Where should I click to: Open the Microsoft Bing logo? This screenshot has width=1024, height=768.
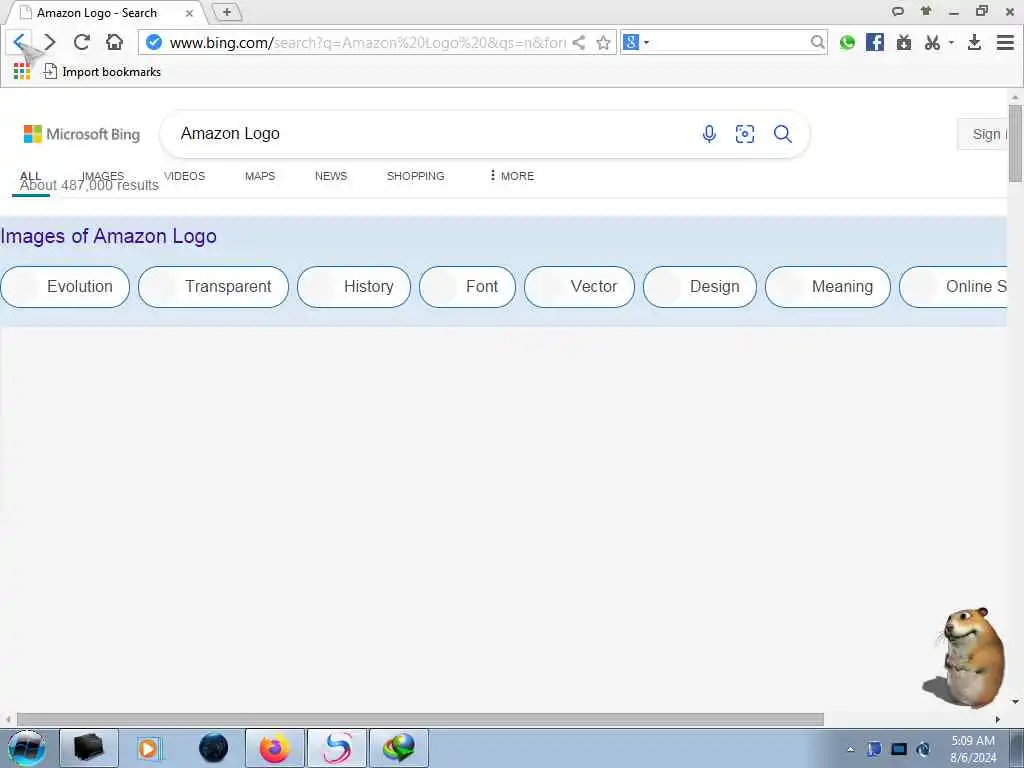pyautogui.click(x=82, y=134)
